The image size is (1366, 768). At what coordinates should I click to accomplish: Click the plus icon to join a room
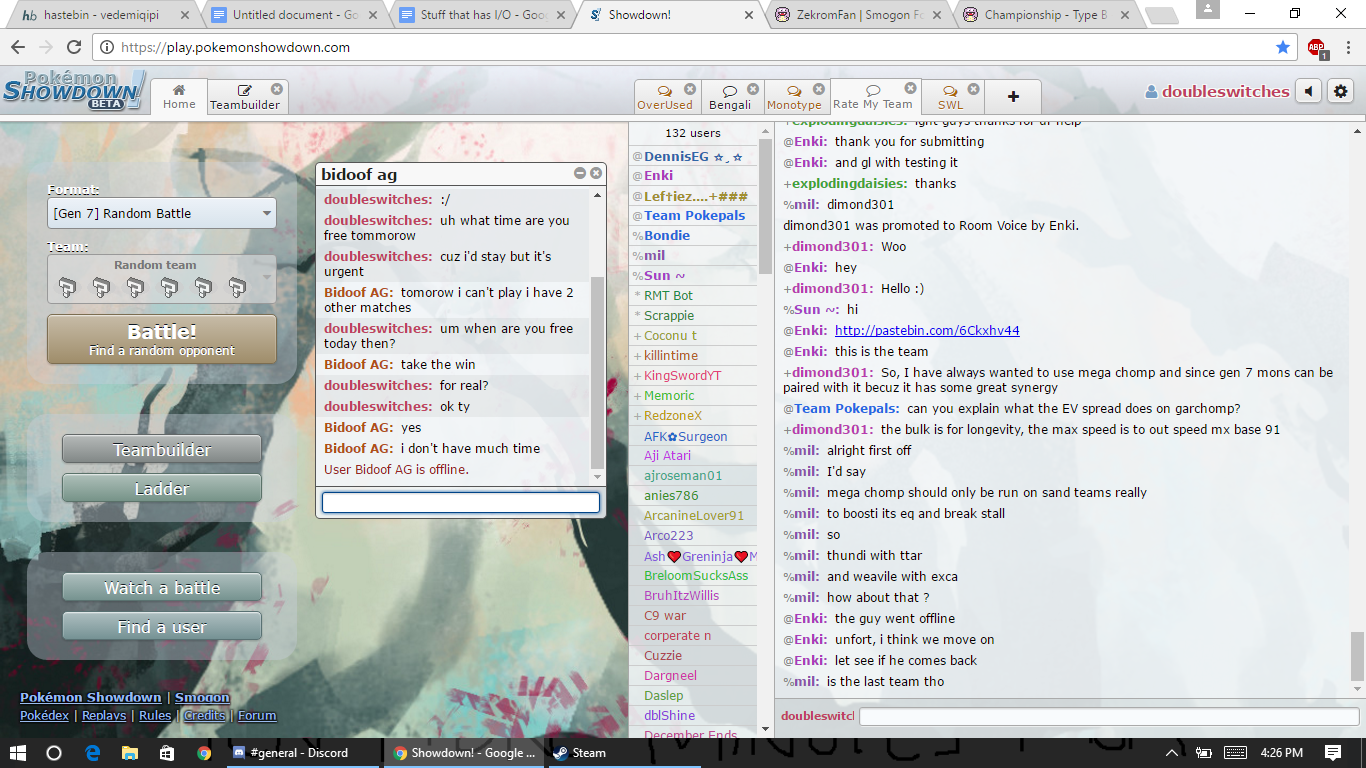click(x=1013, y=97)
